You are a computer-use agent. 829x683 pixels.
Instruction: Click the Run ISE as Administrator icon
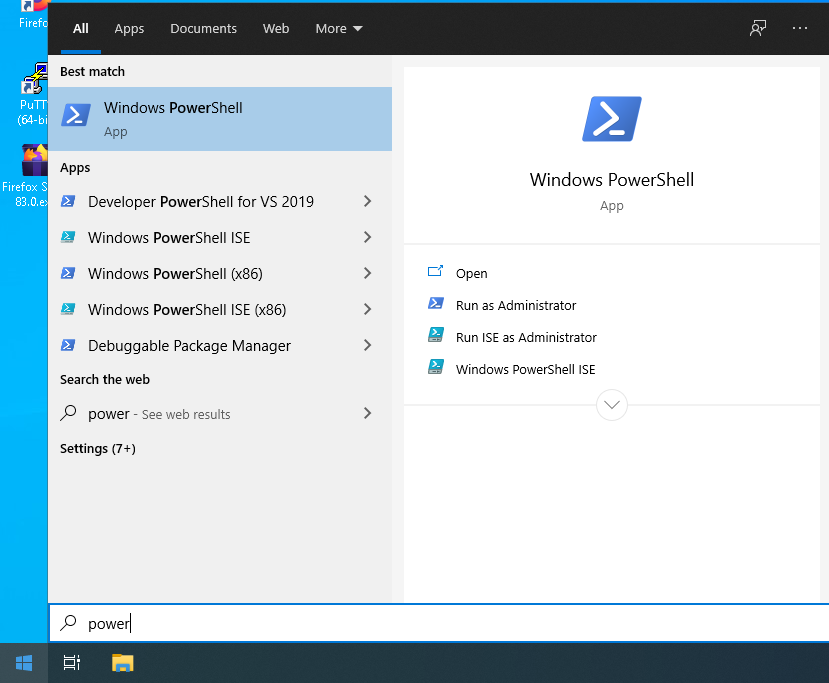(436, 335)
